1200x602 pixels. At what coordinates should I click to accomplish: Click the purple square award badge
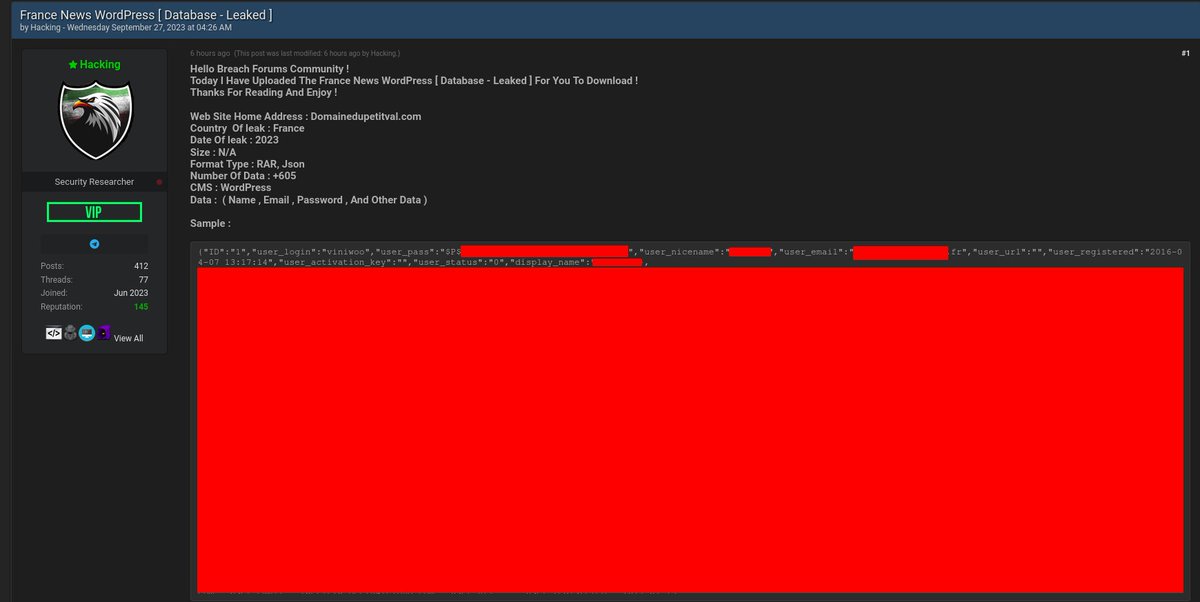point(103,333)
